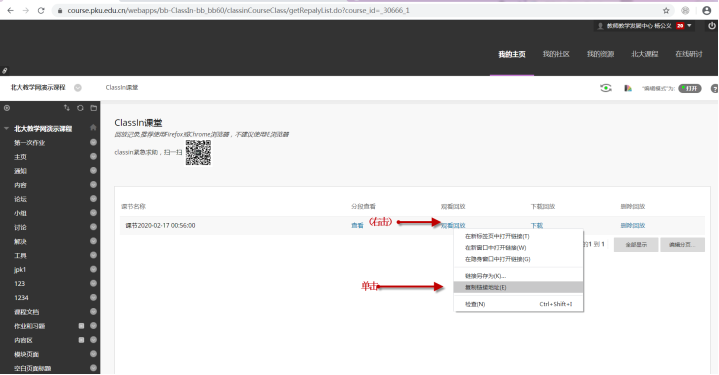Image resolution: width=719 pixels, height=375 pixels.
Task: Open the 我的资源 tab
Action: point(600,54)
